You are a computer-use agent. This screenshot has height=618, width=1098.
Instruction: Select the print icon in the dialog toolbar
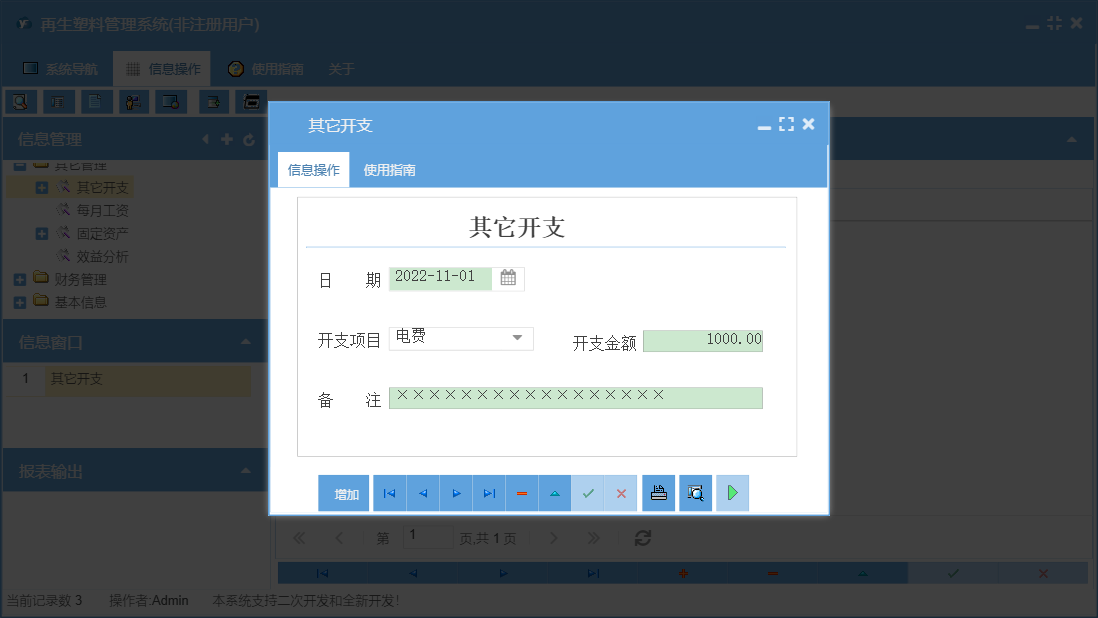click(x=658, y=492)
